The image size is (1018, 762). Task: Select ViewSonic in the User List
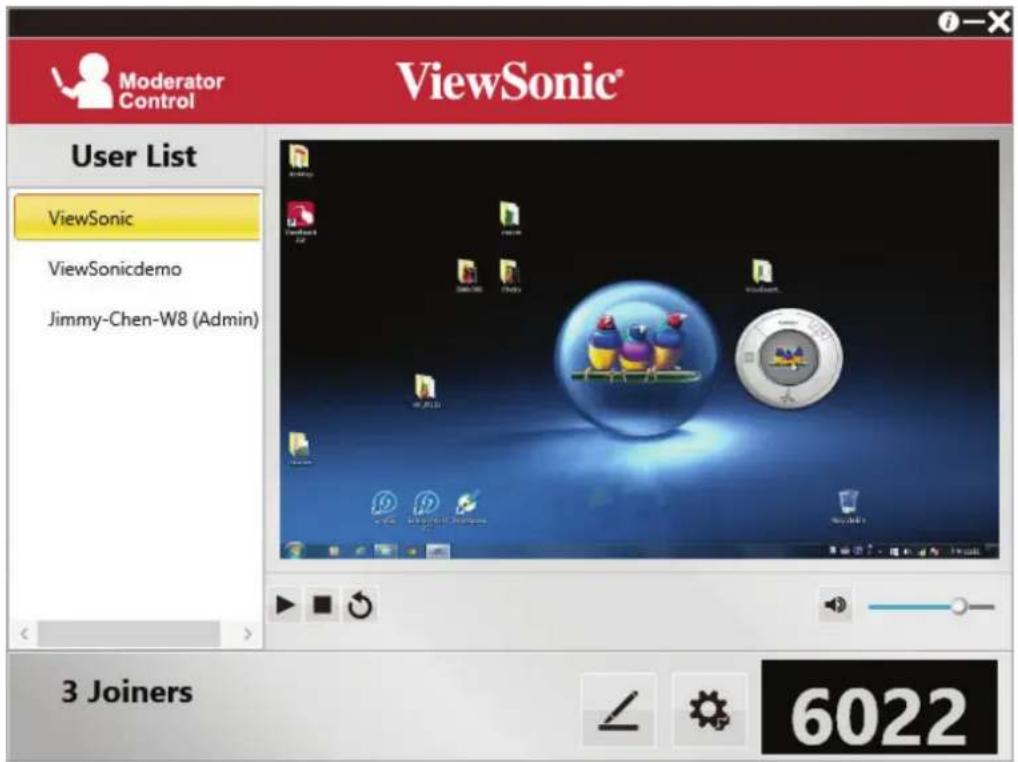[x=137, y=217]
